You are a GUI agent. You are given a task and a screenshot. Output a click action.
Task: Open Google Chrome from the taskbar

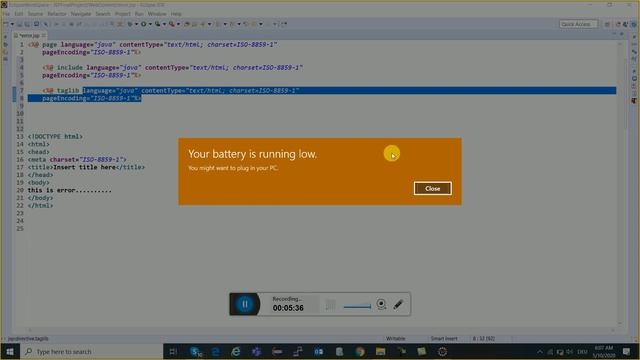pyautogui.click(x=360, y=351)
